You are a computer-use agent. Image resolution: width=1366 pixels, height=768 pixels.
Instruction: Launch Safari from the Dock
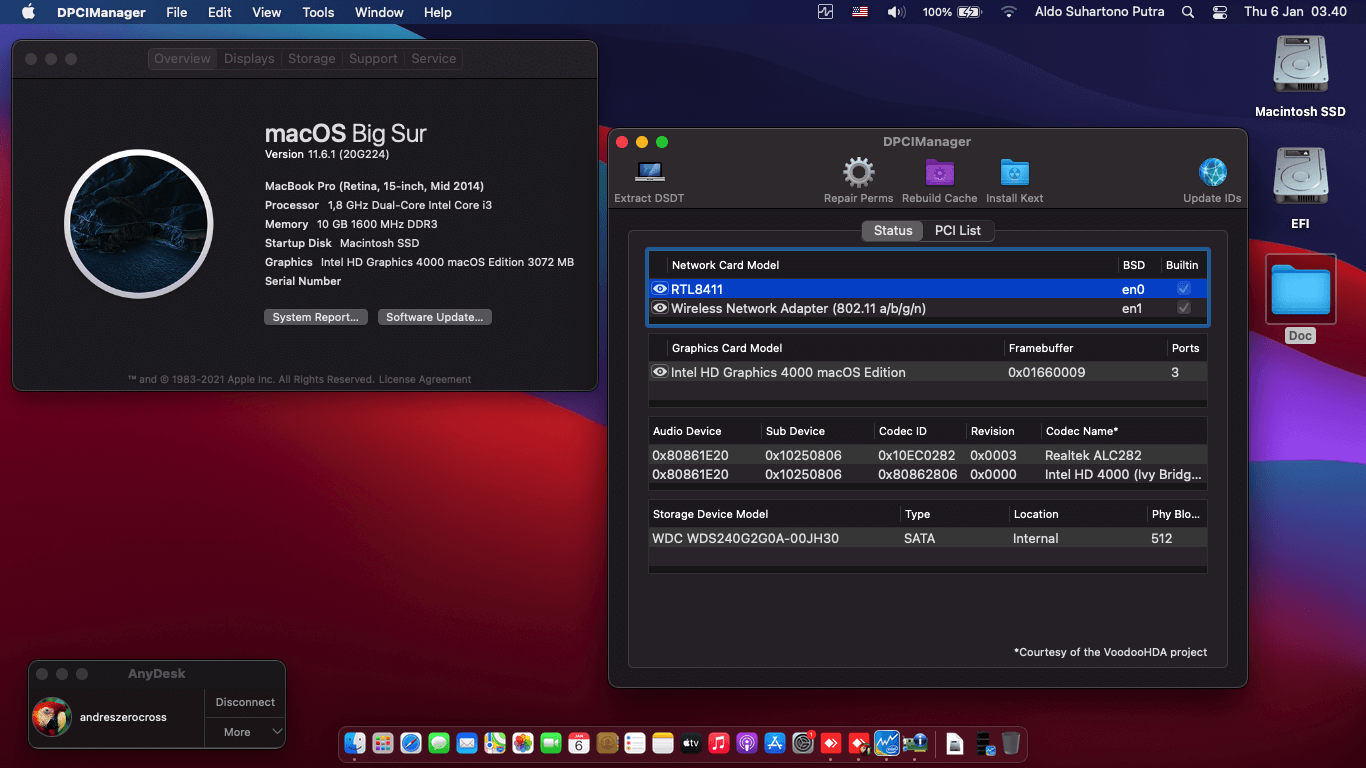411,743
